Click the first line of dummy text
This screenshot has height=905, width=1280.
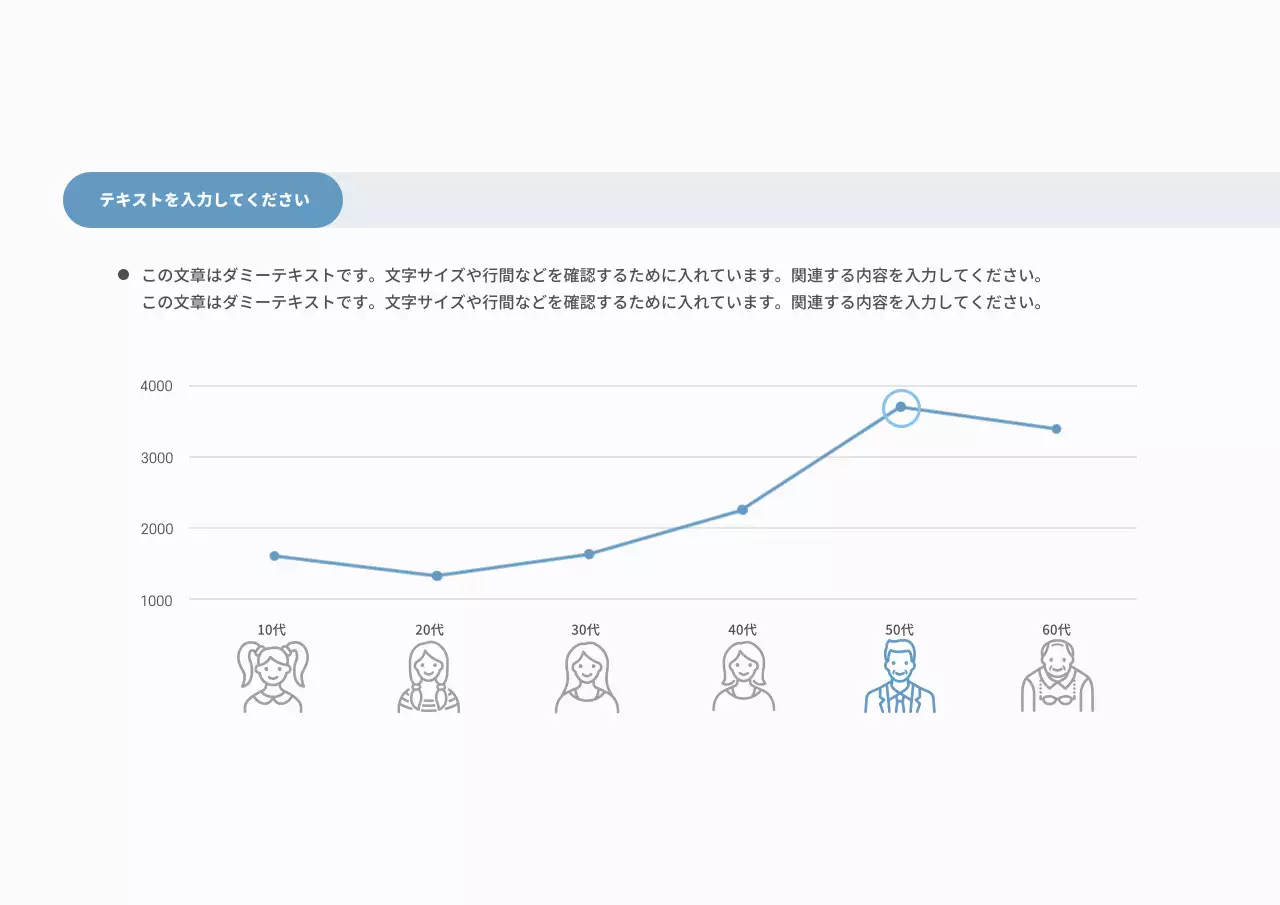[592, 275]
